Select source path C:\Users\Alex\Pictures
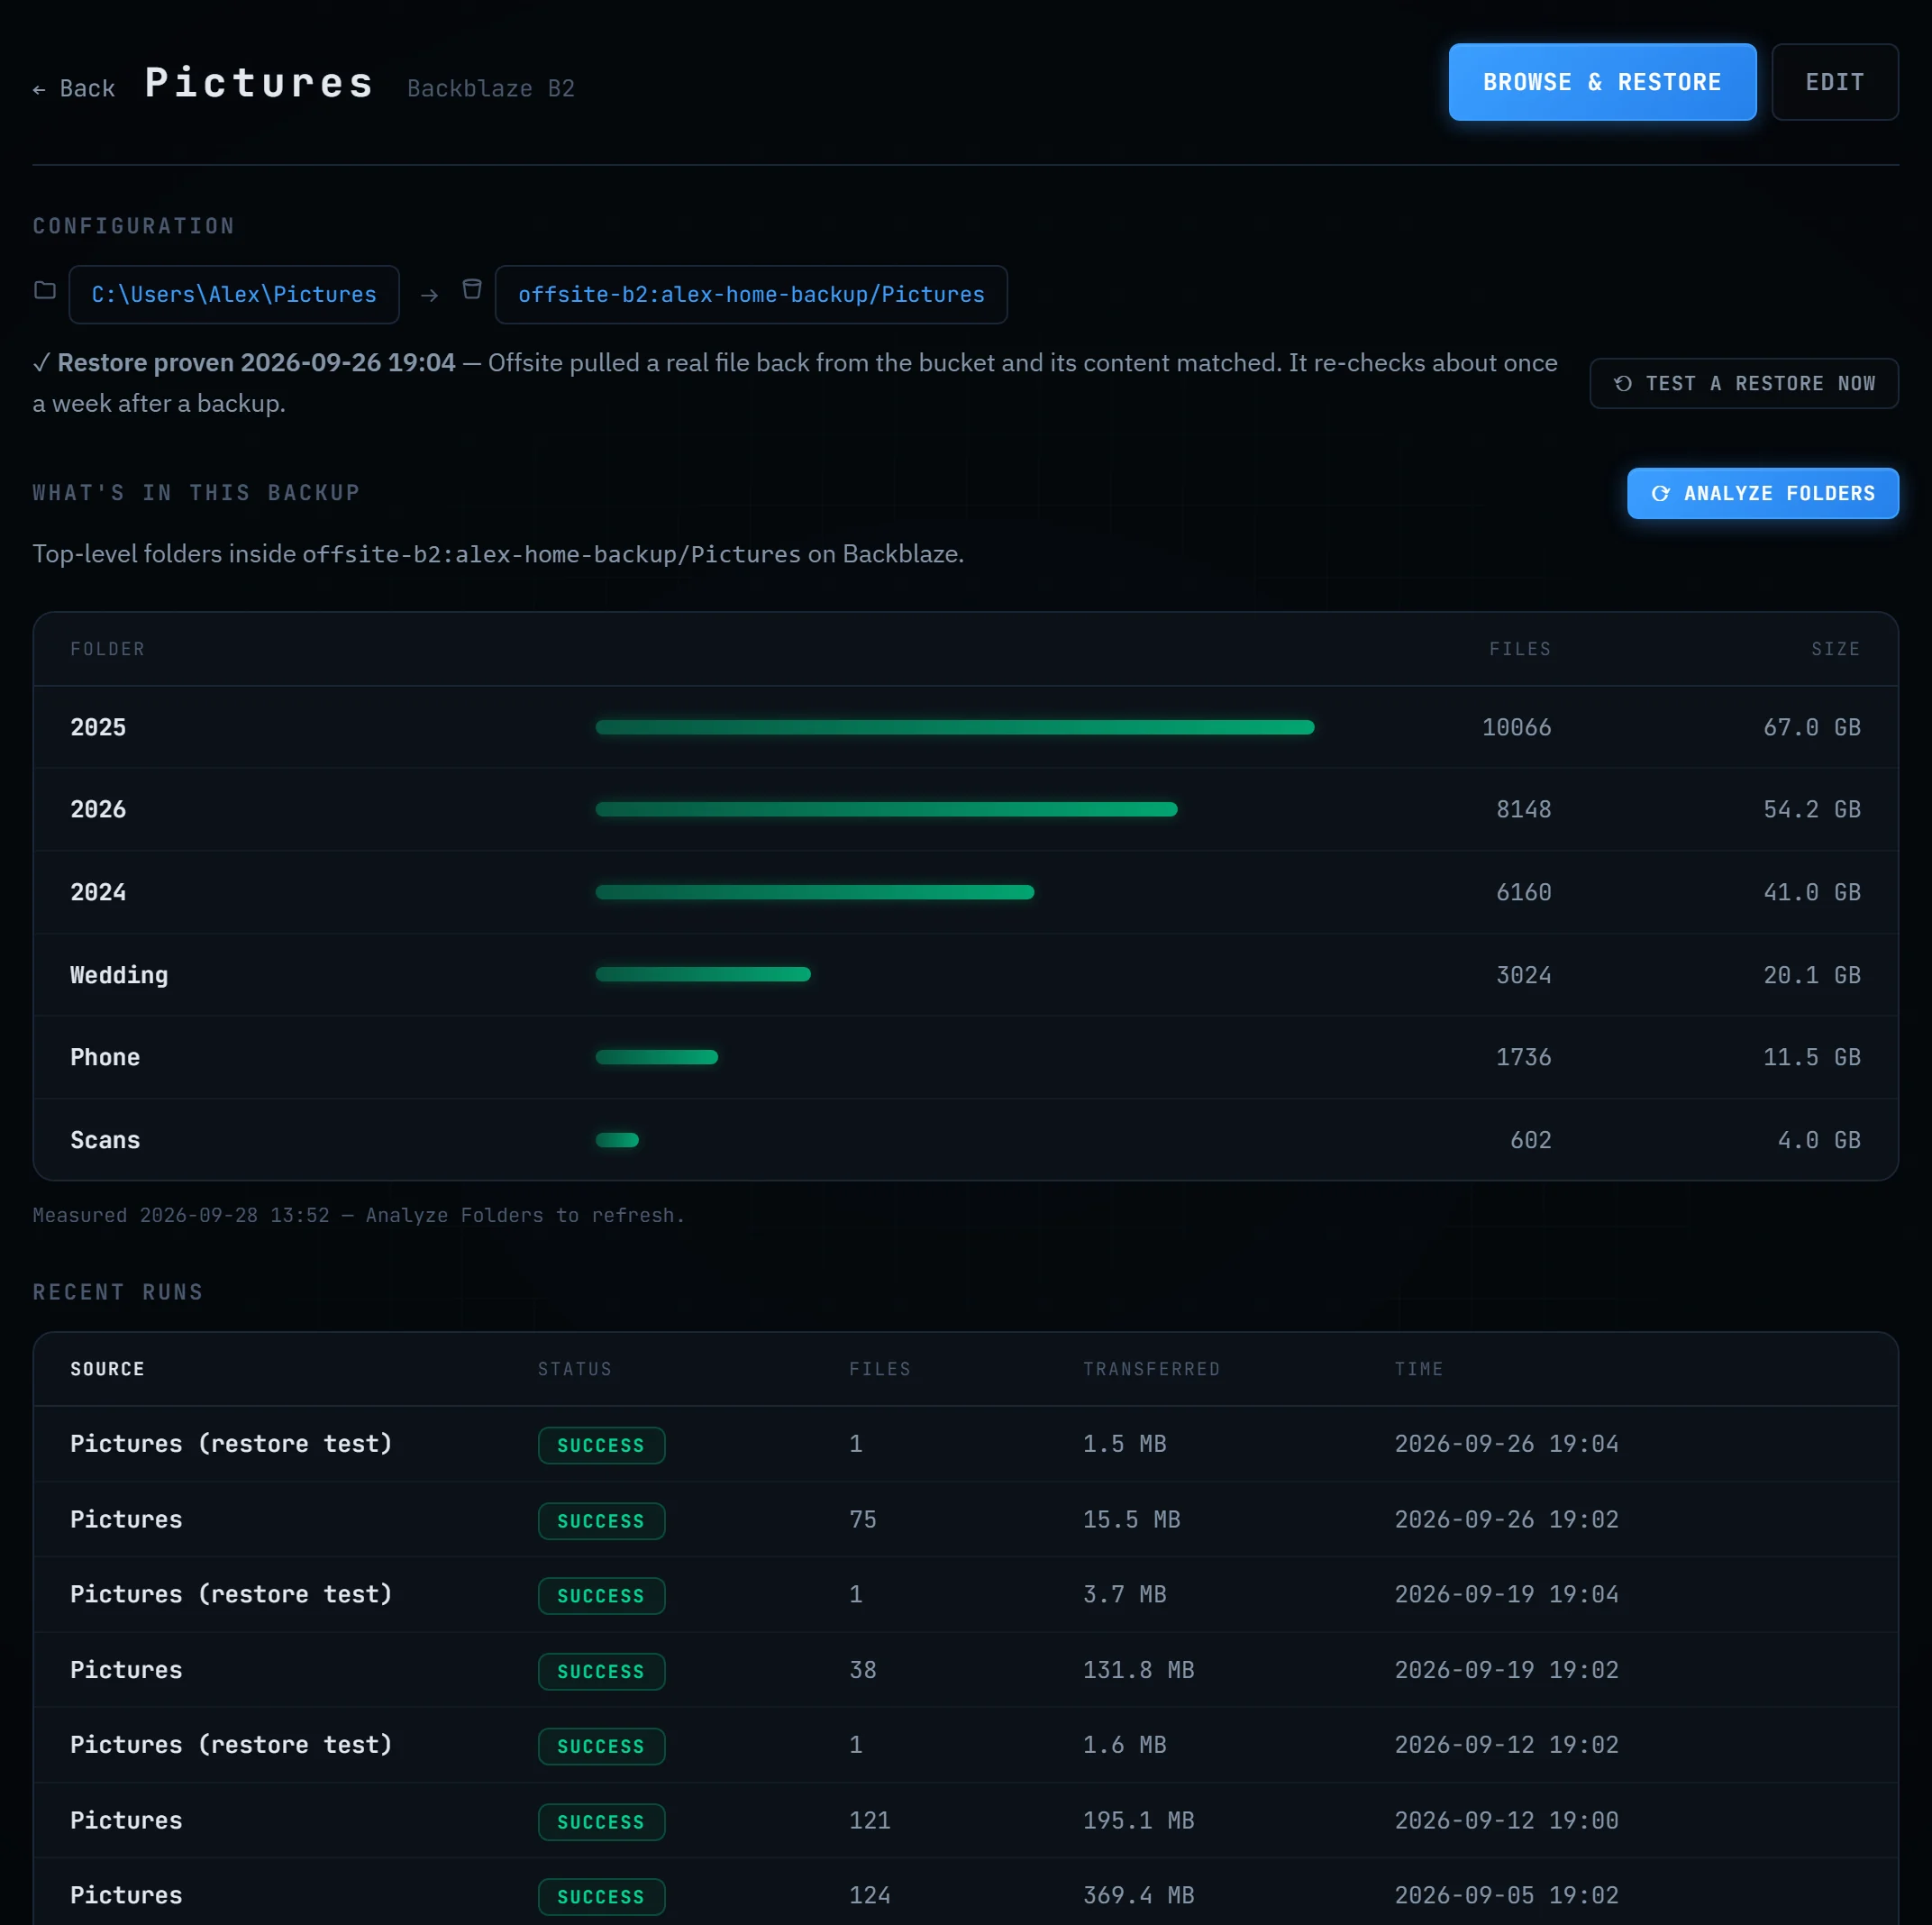Viewport: 1932px width, 1925px height. (234, 294)
